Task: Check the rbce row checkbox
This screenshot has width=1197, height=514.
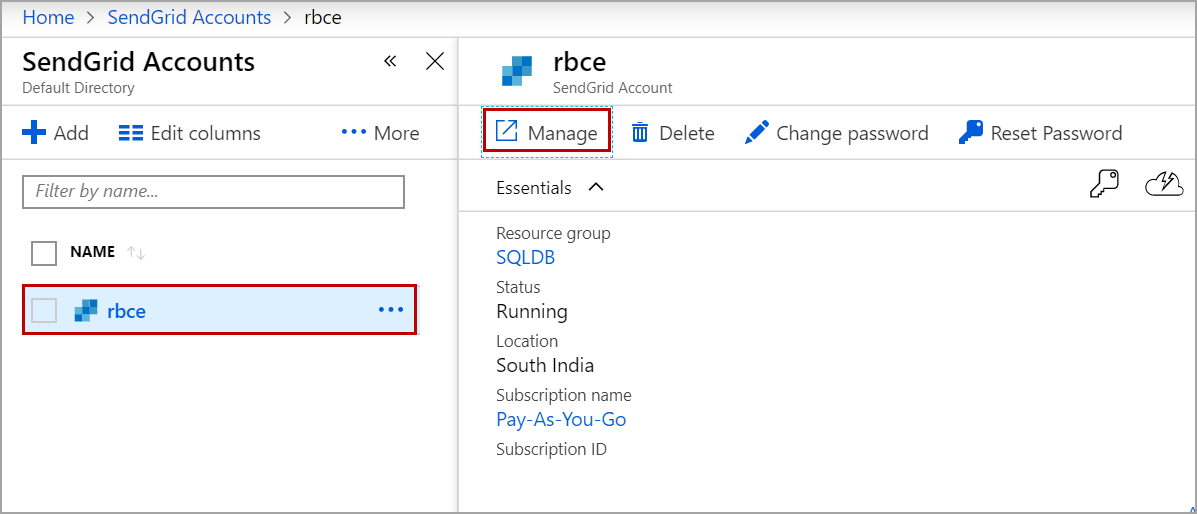Action: 44,311
